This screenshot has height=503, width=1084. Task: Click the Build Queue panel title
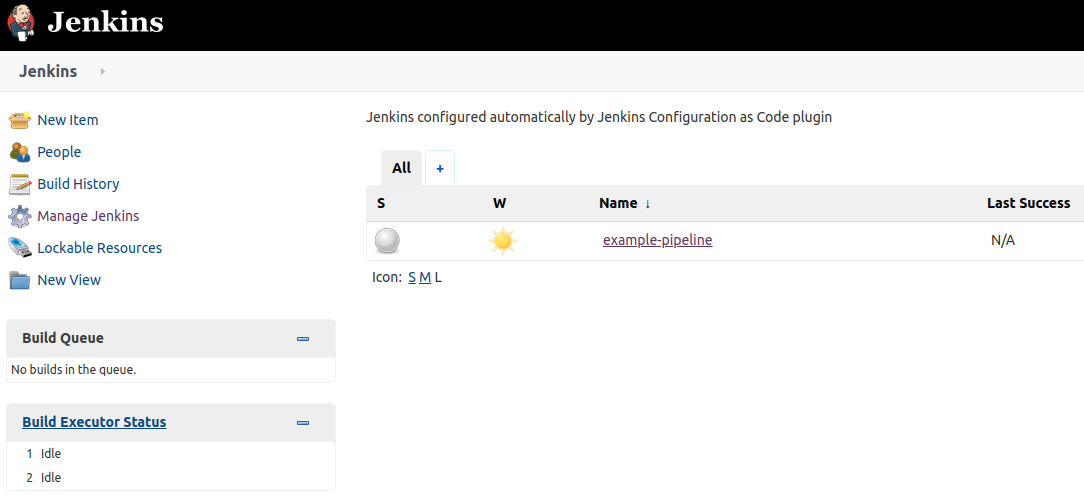63,338
